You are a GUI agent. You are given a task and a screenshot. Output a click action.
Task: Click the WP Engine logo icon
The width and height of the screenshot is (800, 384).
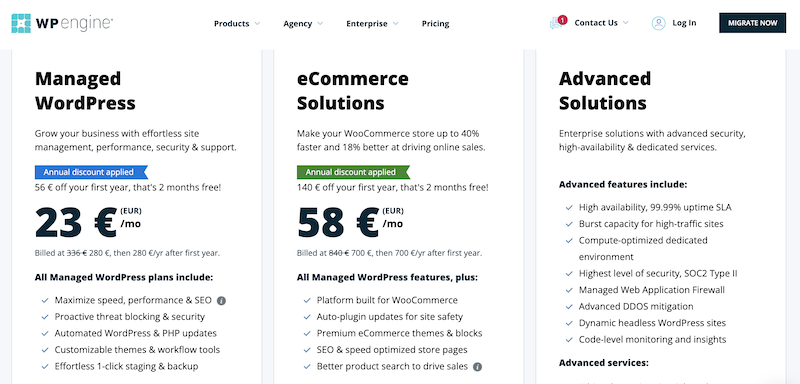[21, 23]
